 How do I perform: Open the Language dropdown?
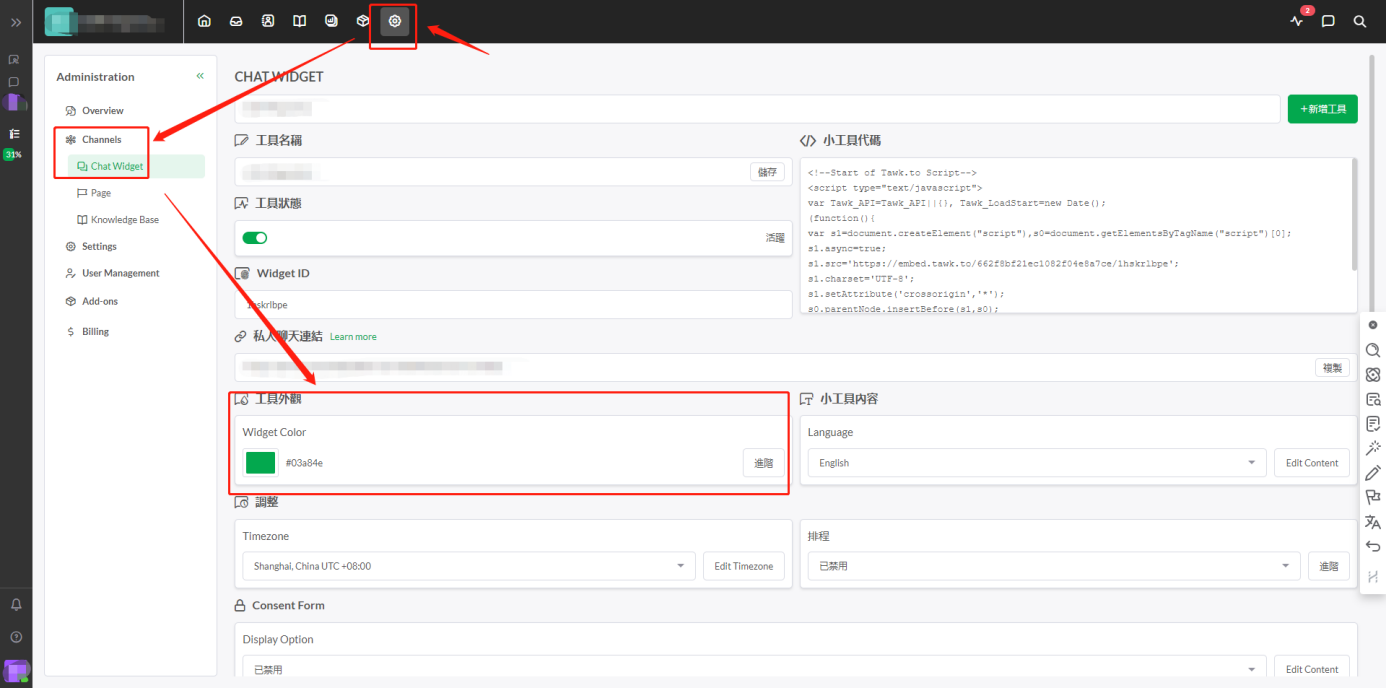[1036, 463]
